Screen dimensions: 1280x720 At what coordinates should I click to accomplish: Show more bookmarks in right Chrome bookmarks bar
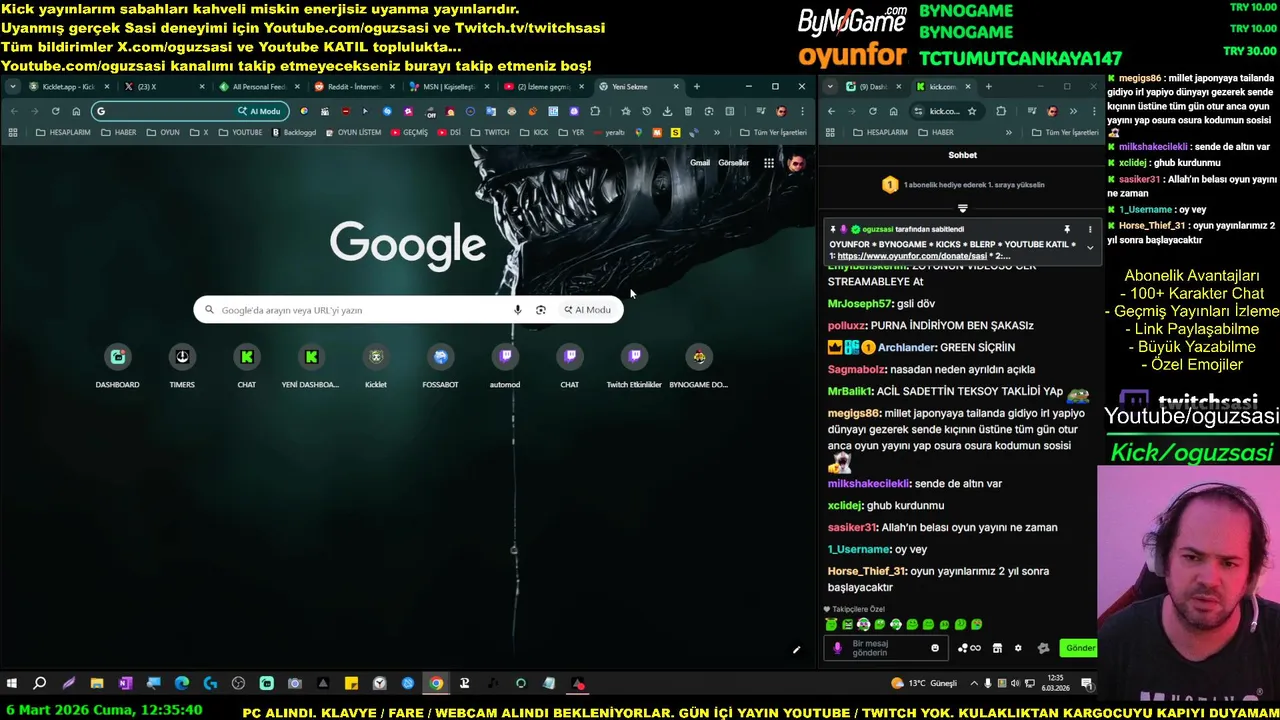coord(1008,132)
